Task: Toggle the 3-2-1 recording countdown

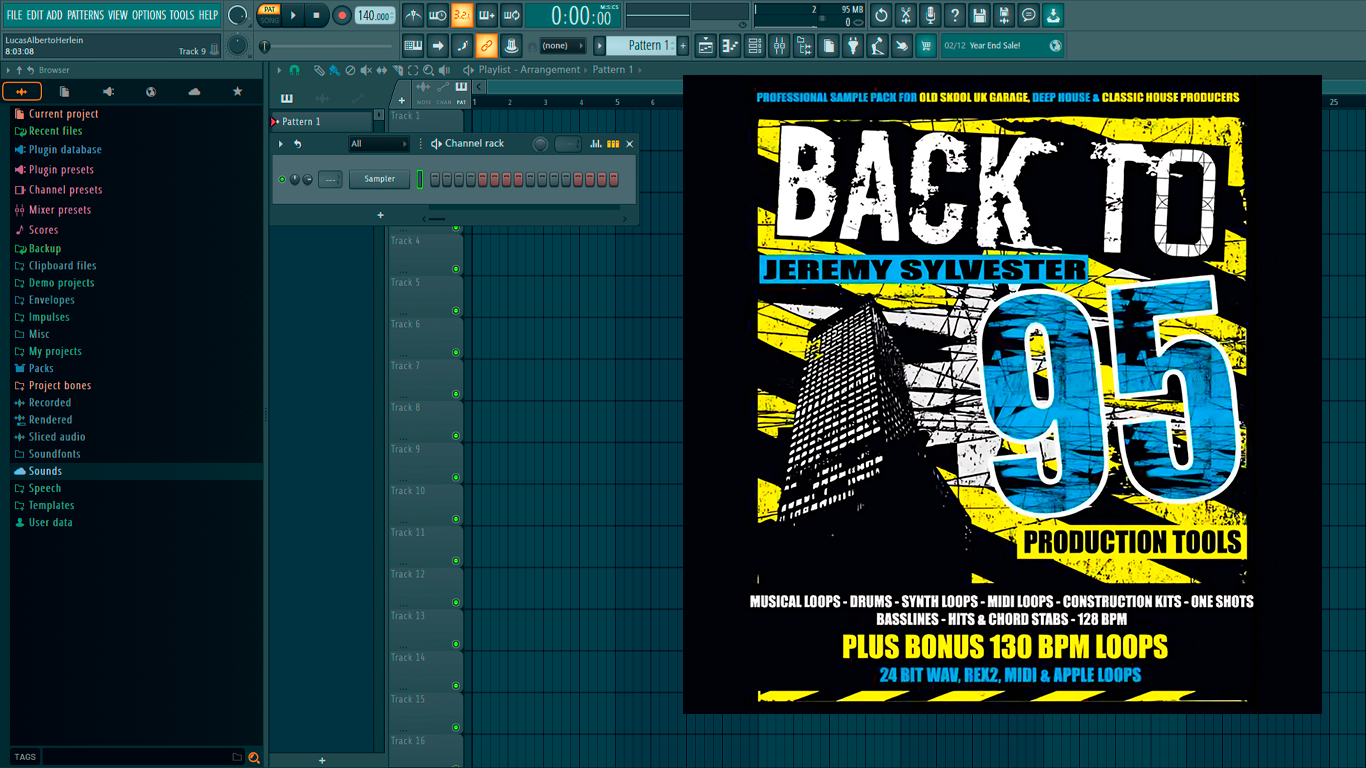Action: coord(462,15)
